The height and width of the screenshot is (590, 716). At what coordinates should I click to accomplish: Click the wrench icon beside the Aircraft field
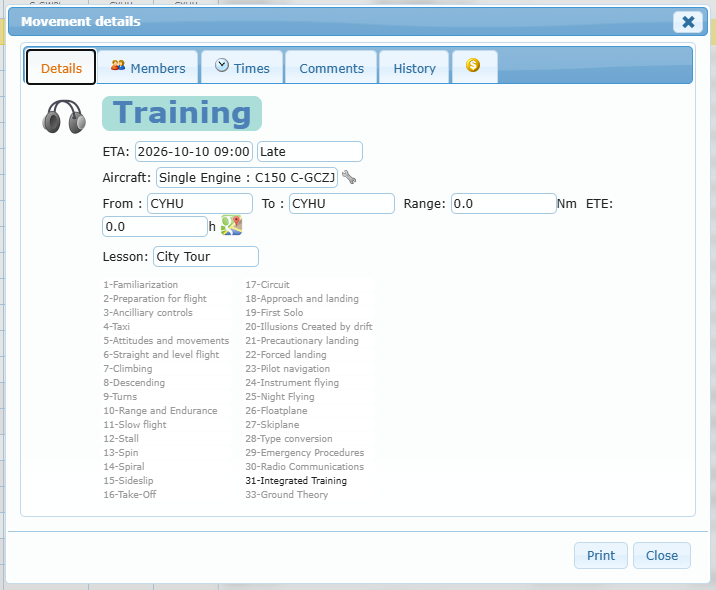349,177
